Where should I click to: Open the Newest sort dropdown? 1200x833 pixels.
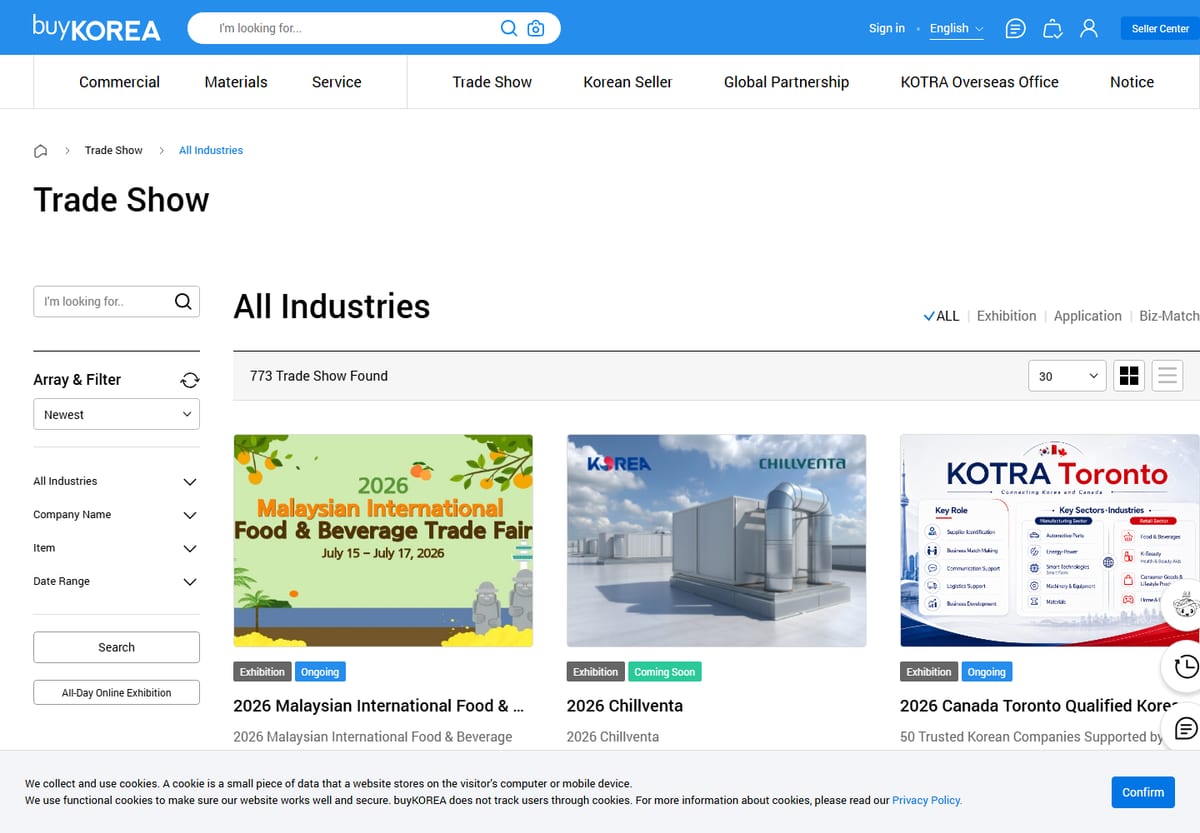pyautogui.click(x=116, y=414)
